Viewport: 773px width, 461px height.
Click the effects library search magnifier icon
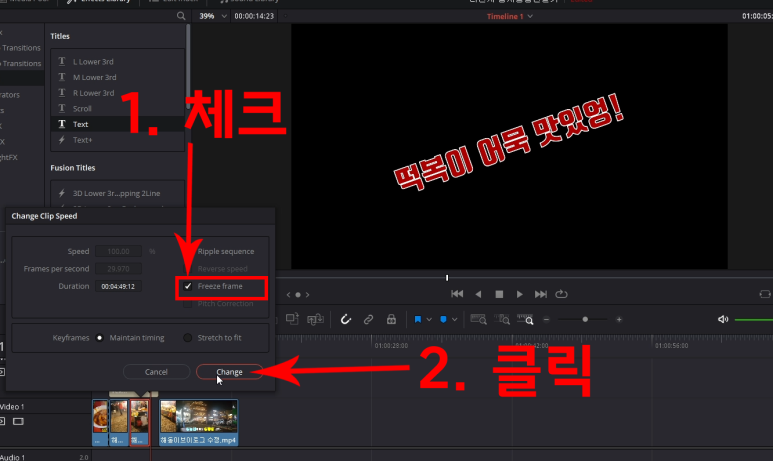pyautogui.click(x=181, y=16)
